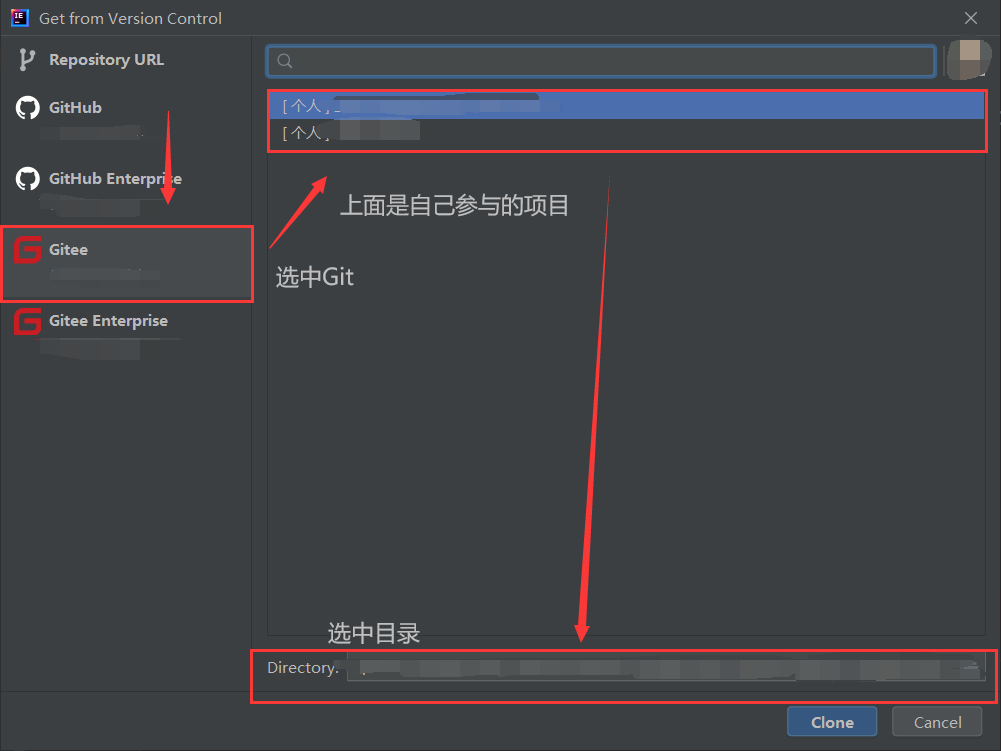Image resolution: width=1001 pixels, height=751 pixels.
Task: Choose GitHub Enterprise in the sidebar
Action: point(115,179)
